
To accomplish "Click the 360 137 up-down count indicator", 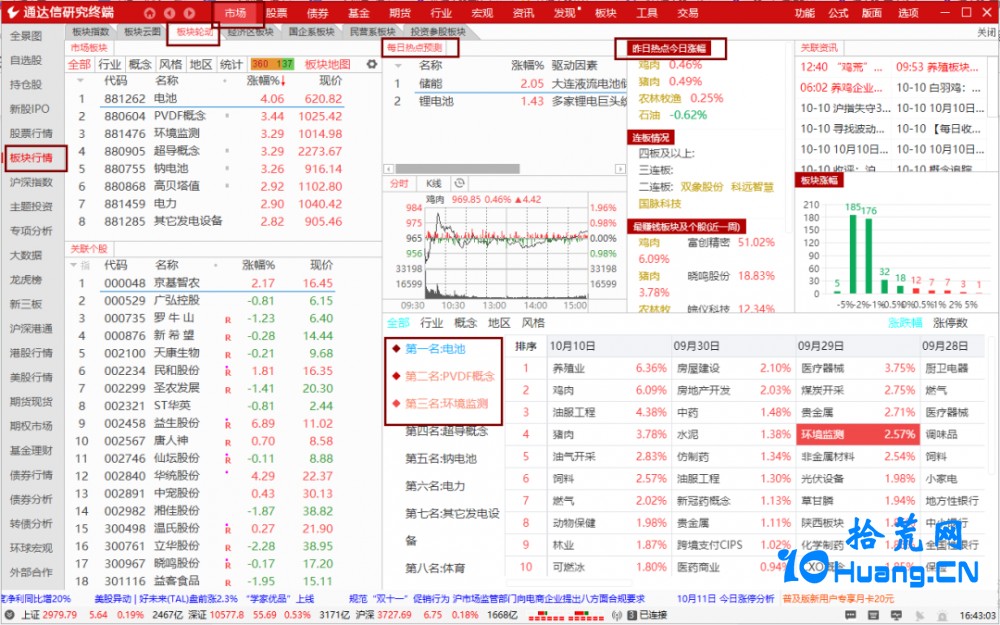I will [x=272, y=64].
